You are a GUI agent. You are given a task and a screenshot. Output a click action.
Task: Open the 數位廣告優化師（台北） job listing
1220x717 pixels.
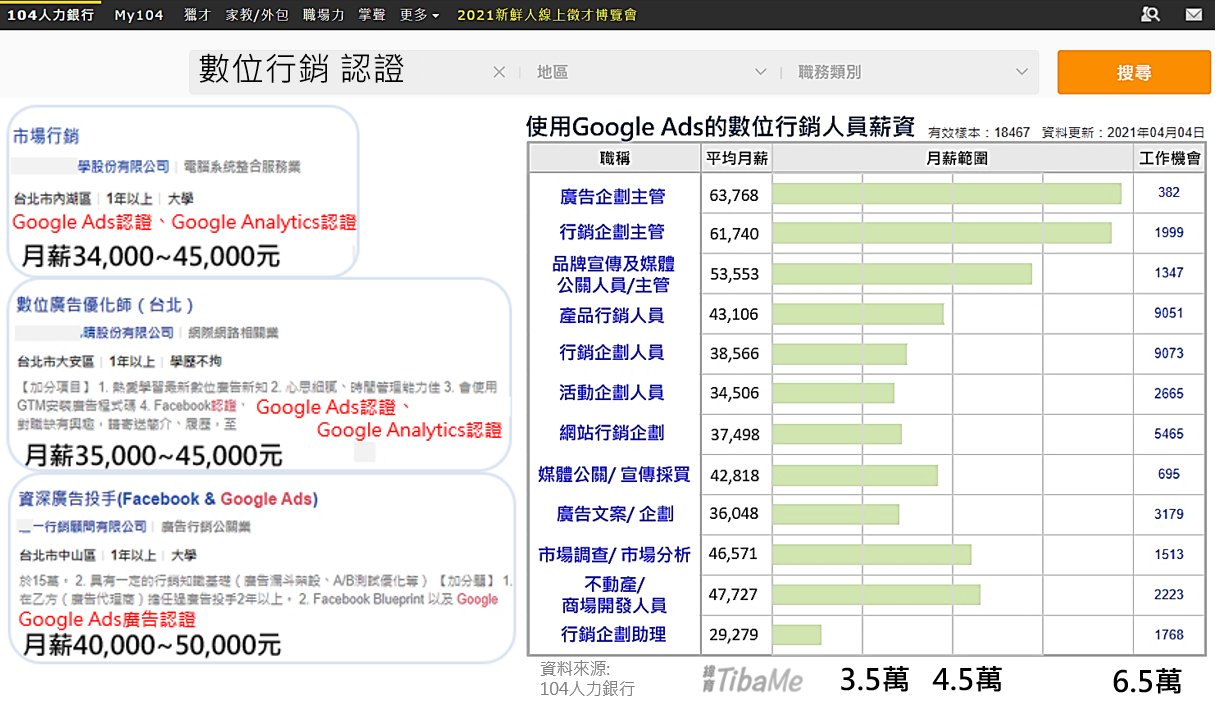coord(105,305)
